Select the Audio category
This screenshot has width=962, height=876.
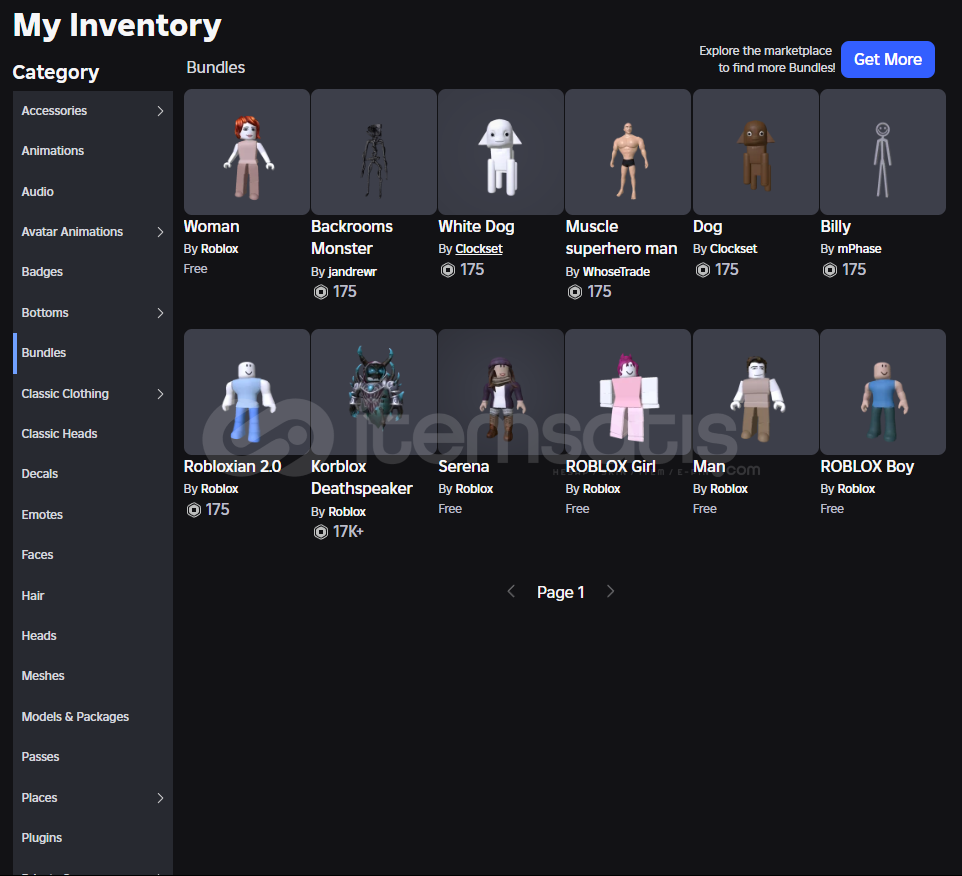coord(93,192)
